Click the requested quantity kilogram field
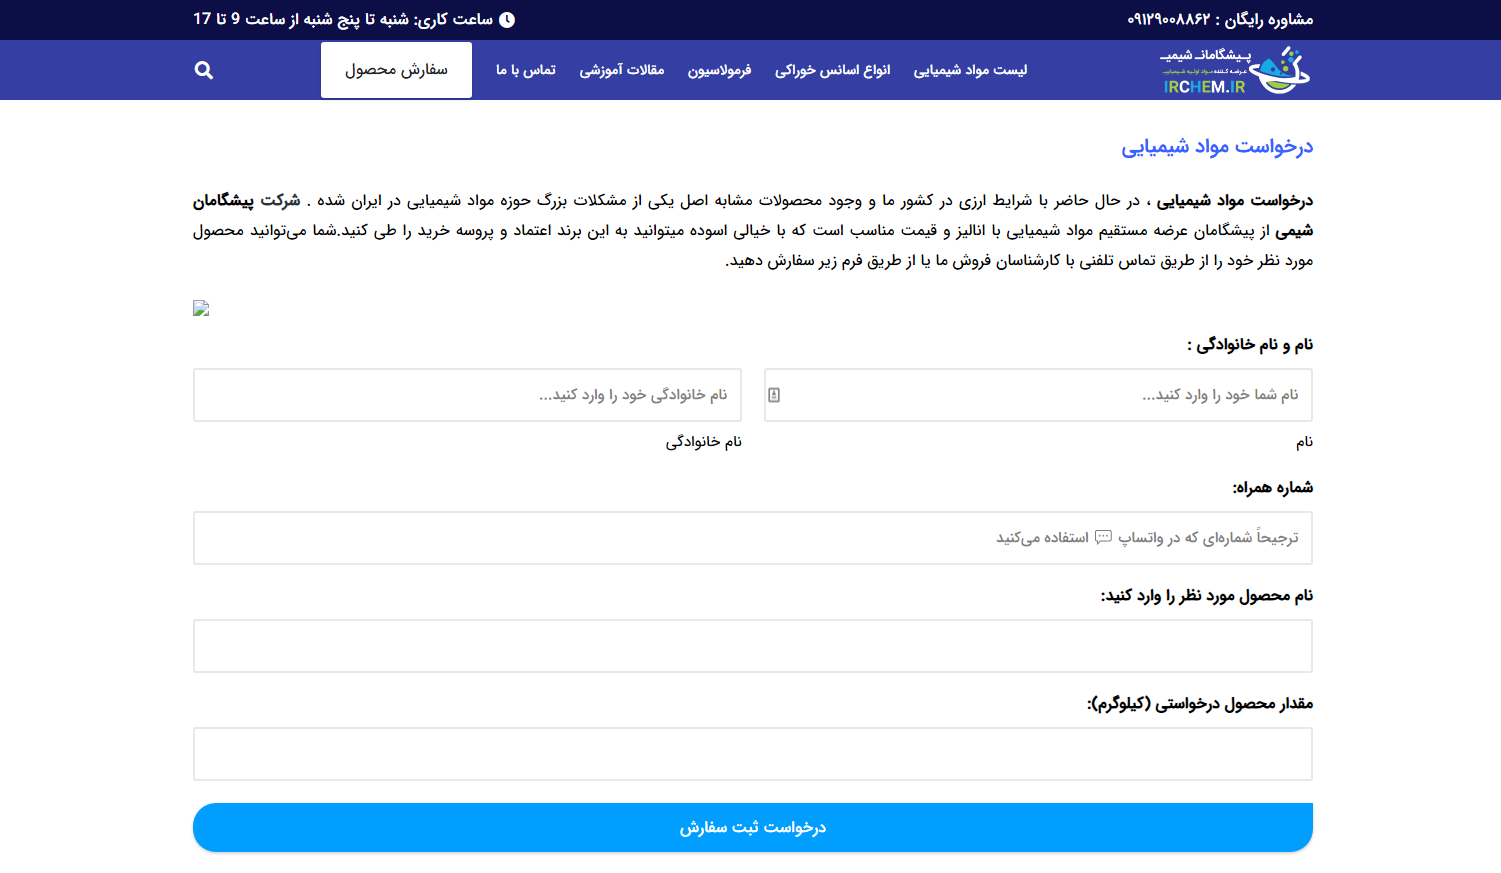The height and width of the screenshot is (873, 1501). [752, 754]
